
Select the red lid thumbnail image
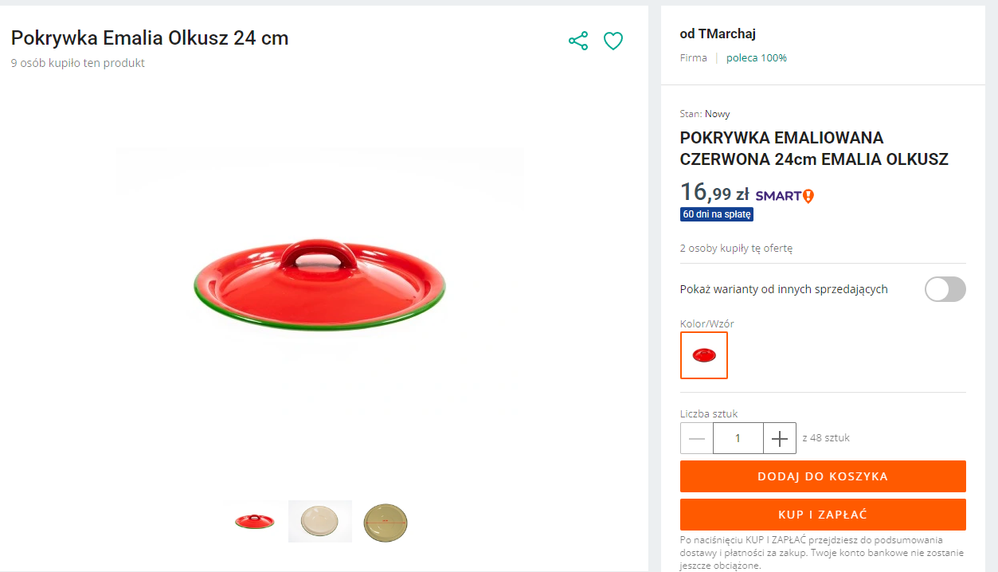(255, 522)
